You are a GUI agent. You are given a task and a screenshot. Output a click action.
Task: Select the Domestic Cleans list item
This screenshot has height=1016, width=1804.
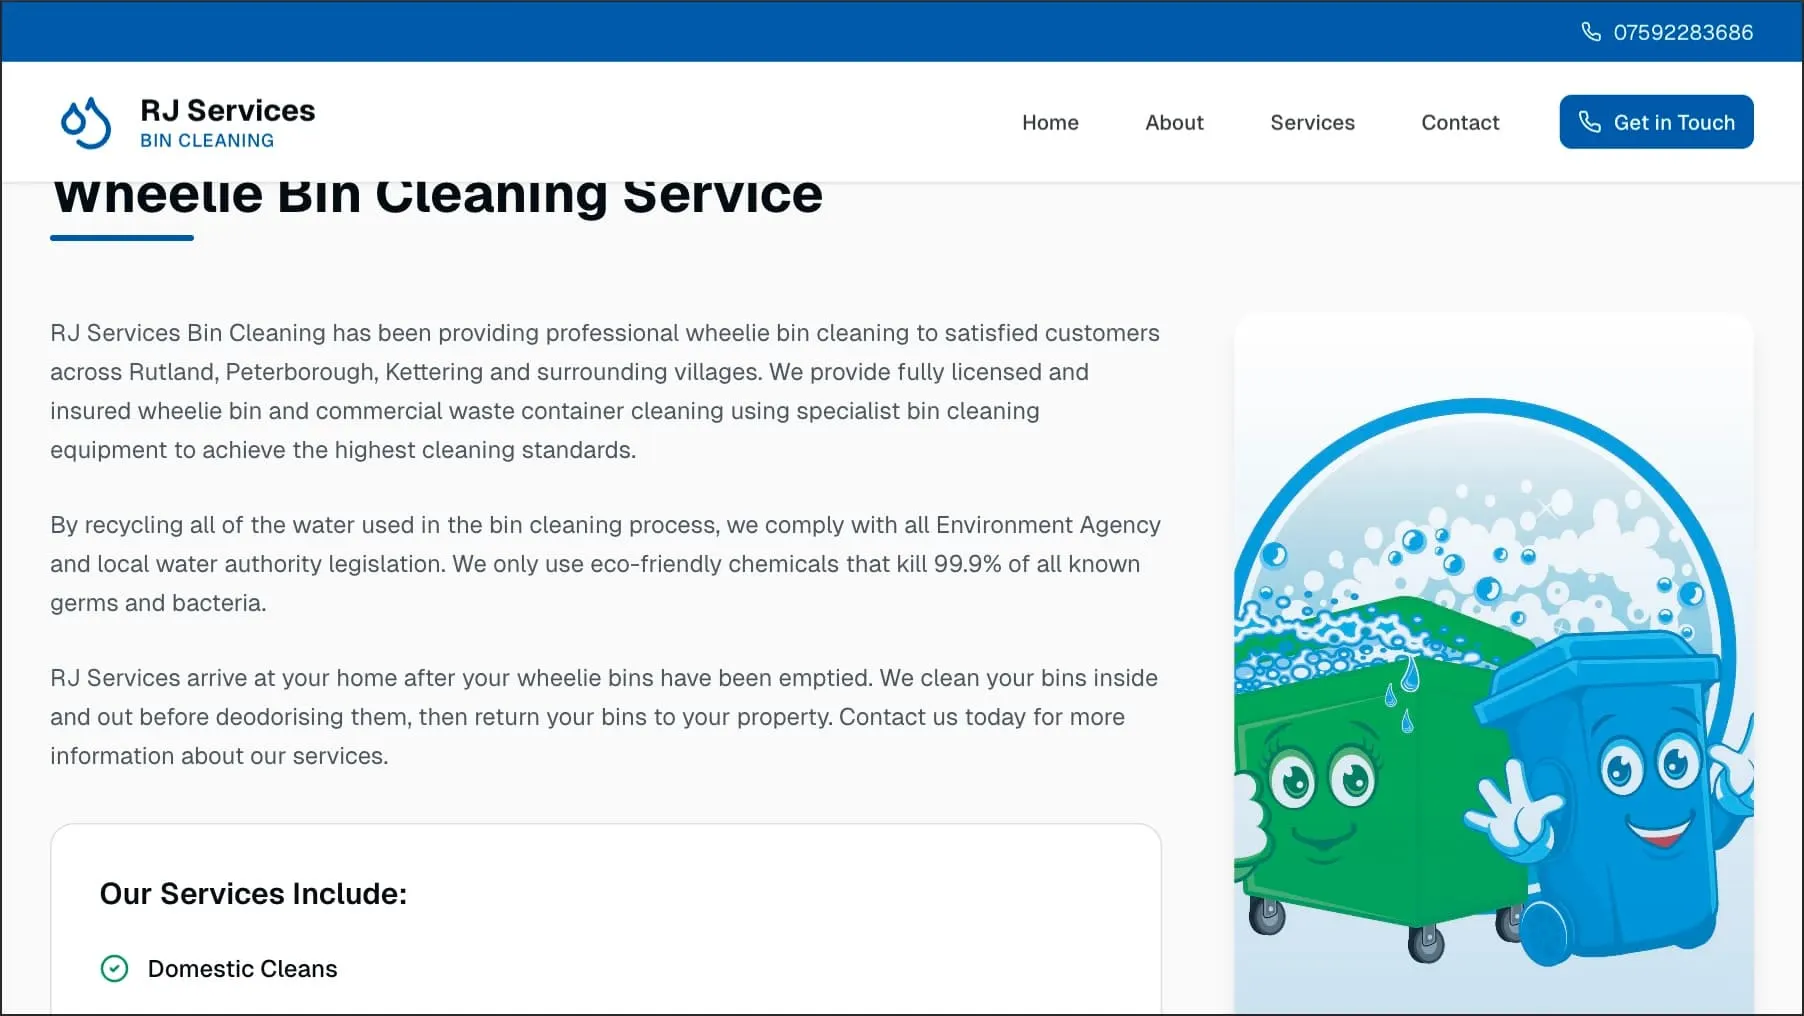[242, 969]
